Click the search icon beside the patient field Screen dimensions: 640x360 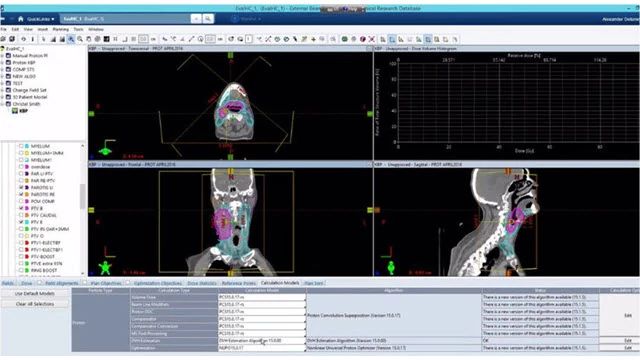click(208, 19)
